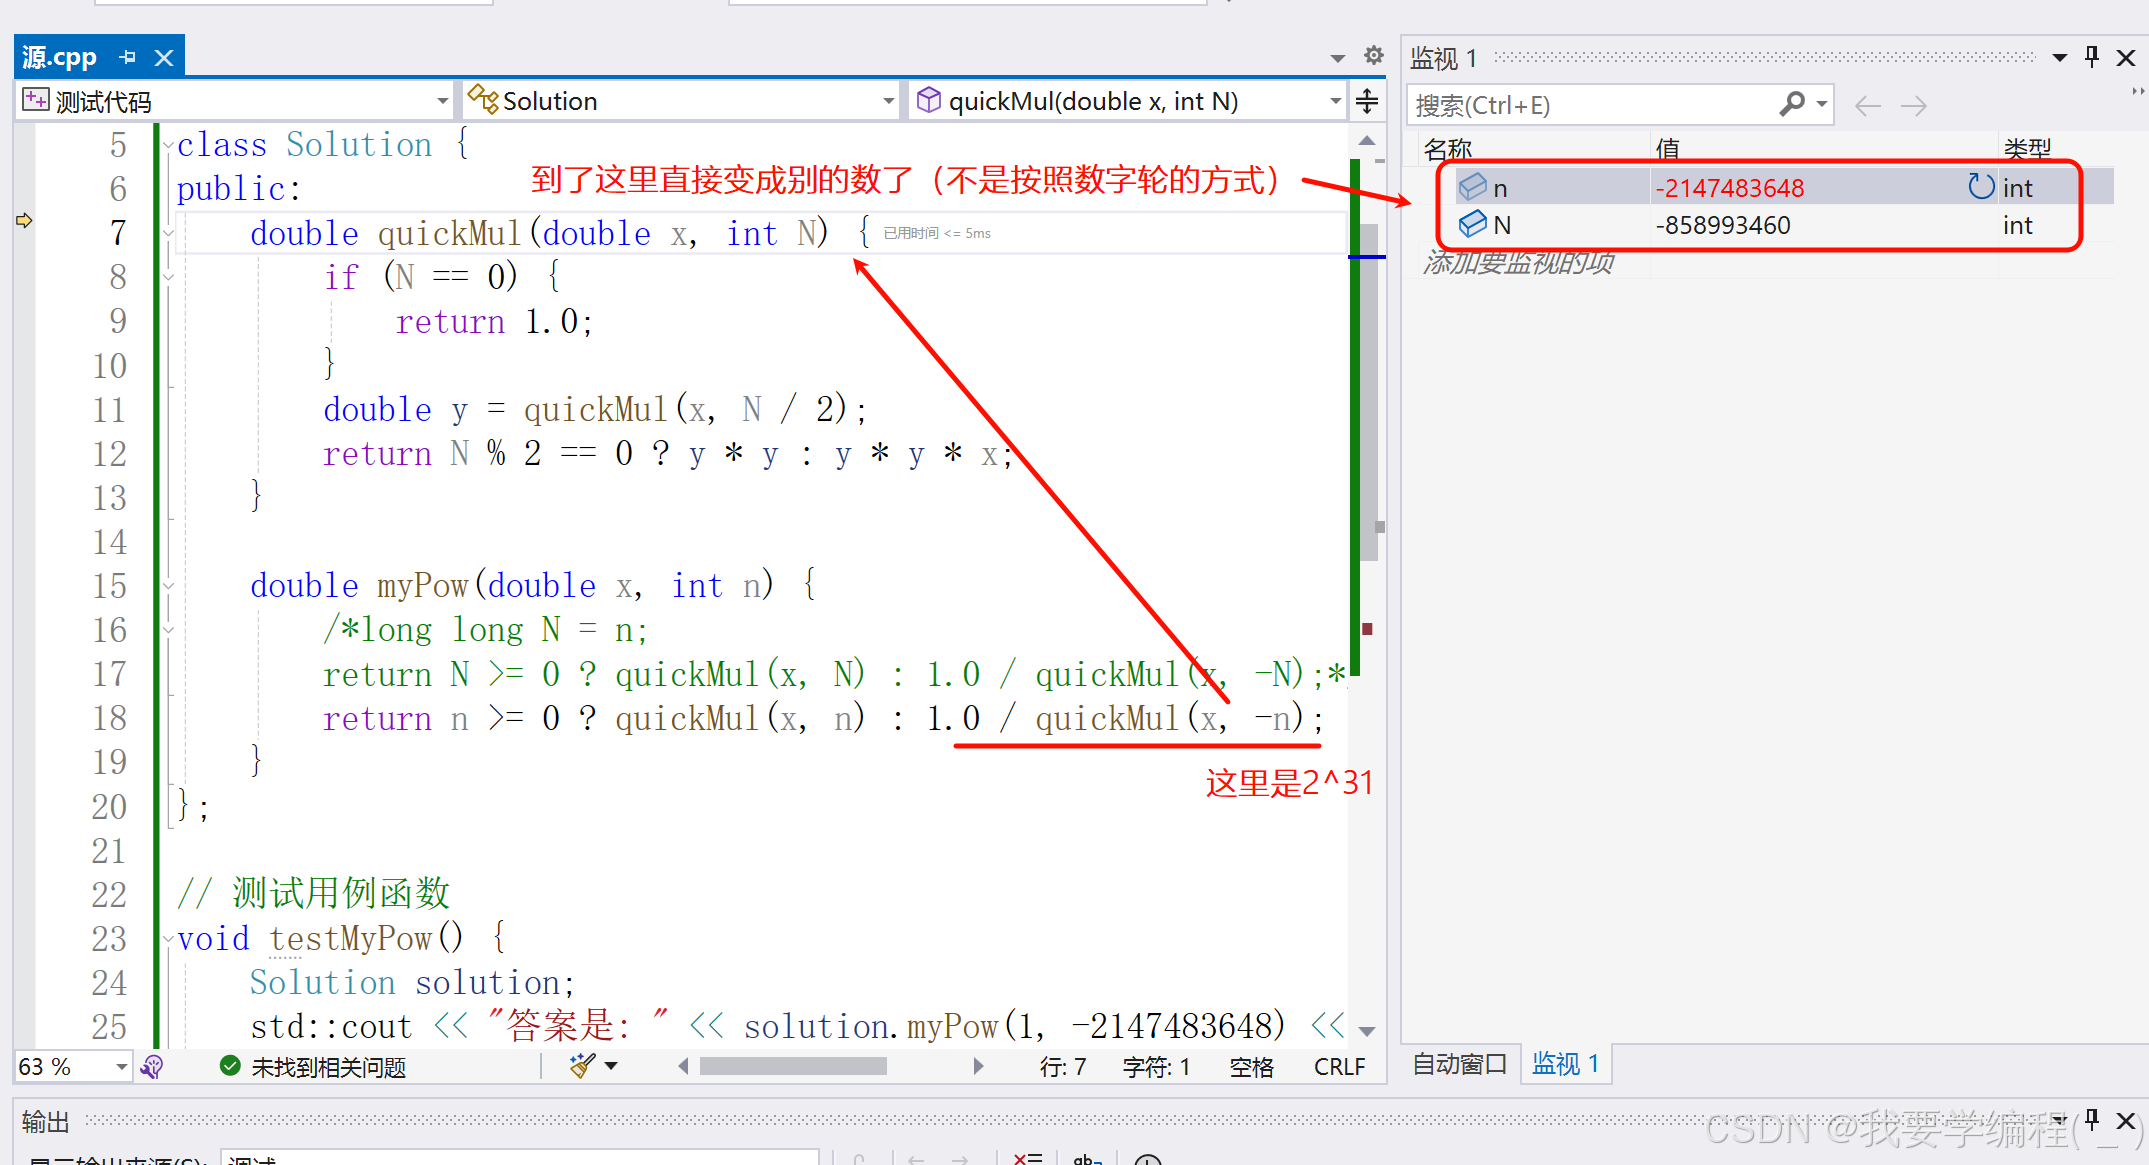Click the horizontal scrollbar right arrow
Image resolution: width=2149 pixels, height=1165 pixels.
coord(978,1066)
